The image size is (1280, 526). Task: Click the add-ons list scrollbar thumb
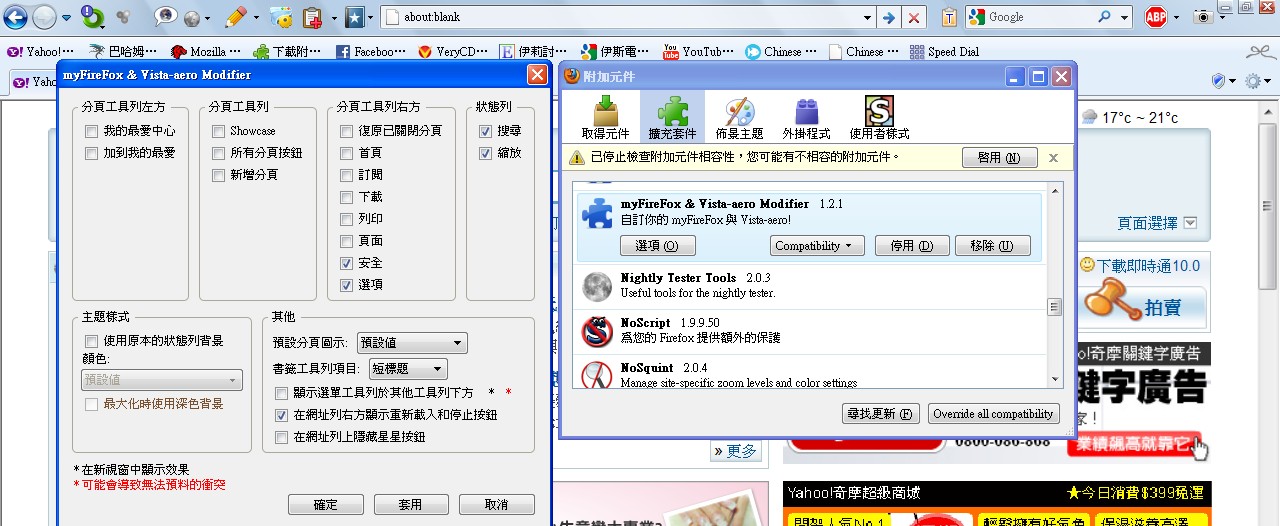[1055, 308]
